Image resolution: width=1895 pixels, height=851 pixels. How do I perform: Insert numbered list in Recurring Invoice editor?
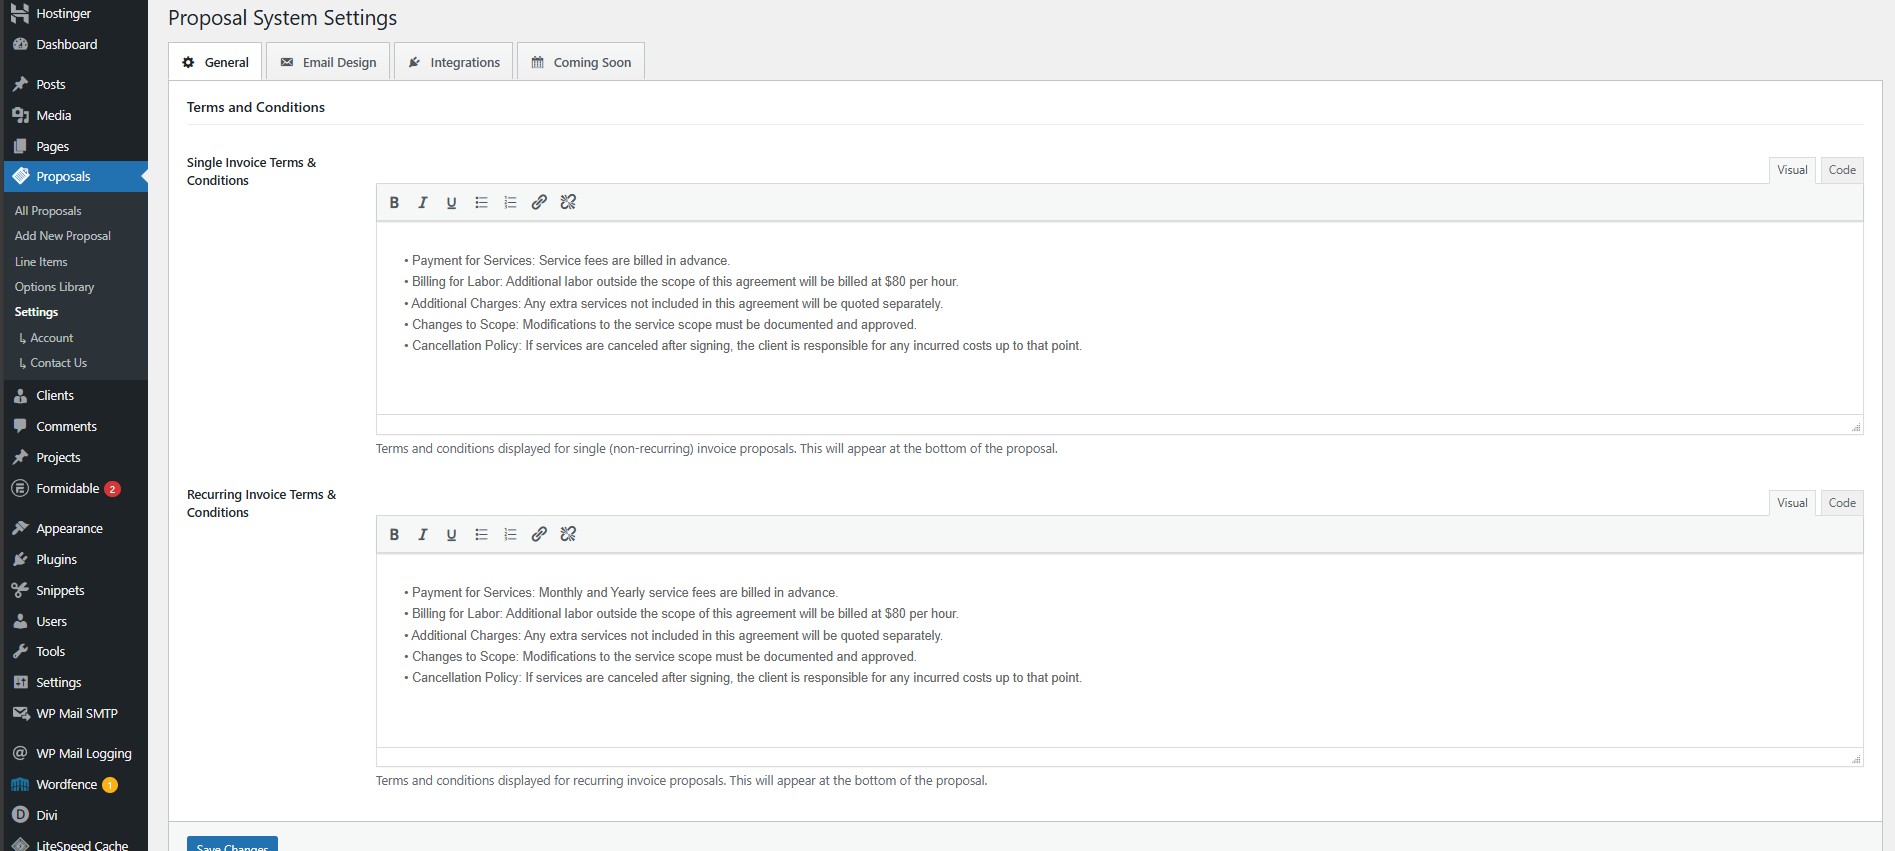click(x=510, y=534)
